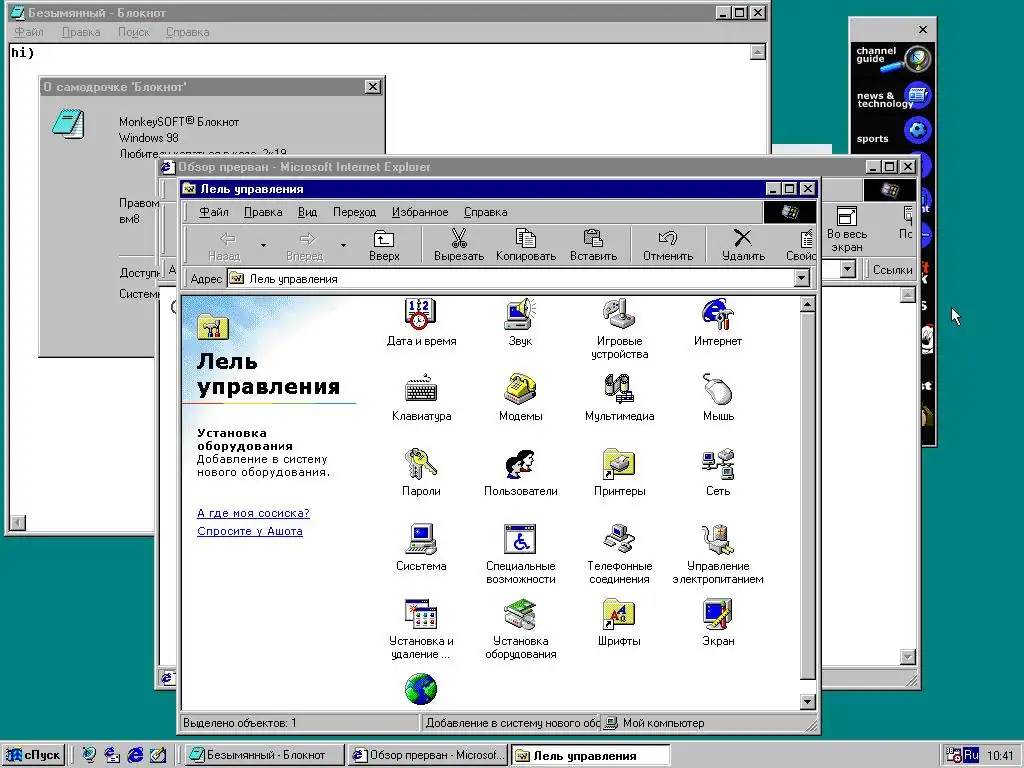Viewport: 1024px width, 768px height.
Task: Open Notepad's Файл menu
Action: pyautogui.click(x=29, y=32)
